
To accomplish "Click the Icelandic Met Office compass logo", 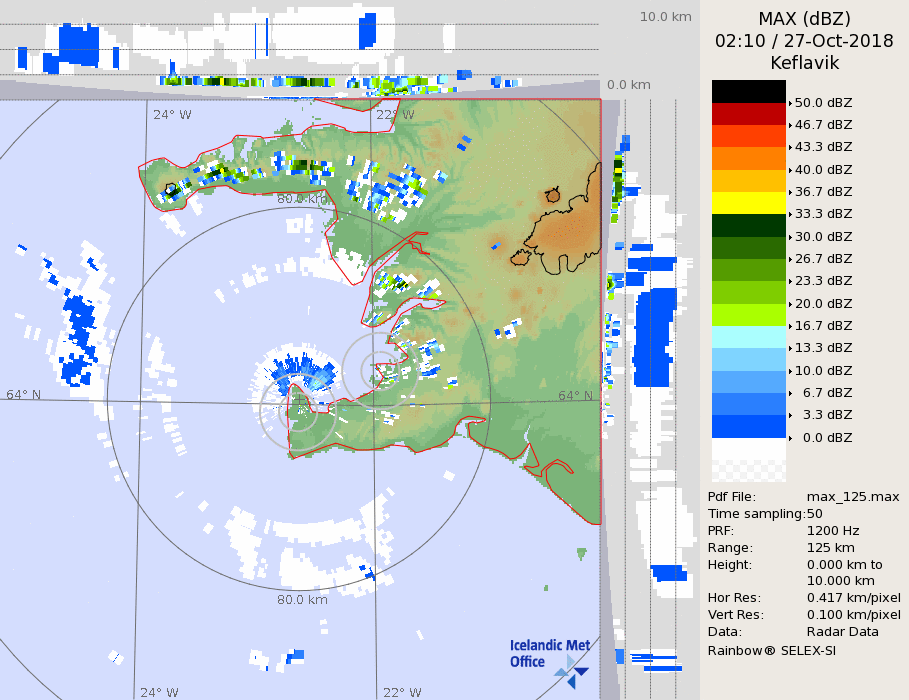I will tap(572, 671).
